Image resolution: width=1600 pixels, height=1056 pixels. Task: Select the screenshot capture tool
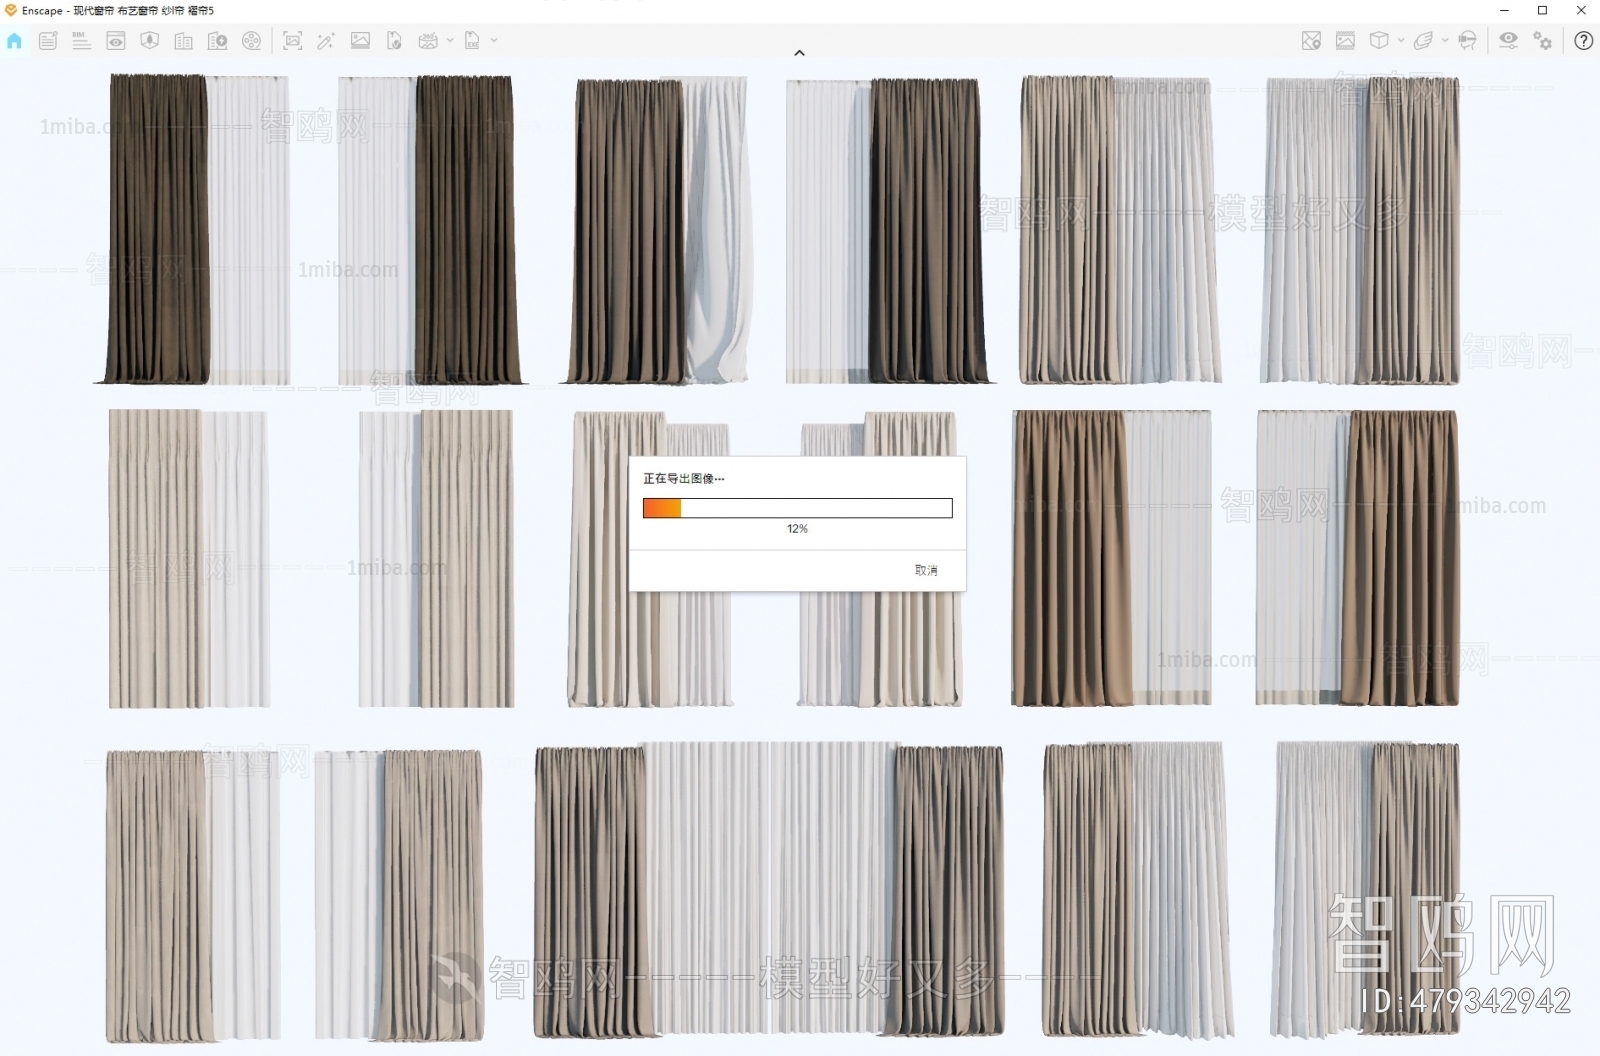point(295,42)
